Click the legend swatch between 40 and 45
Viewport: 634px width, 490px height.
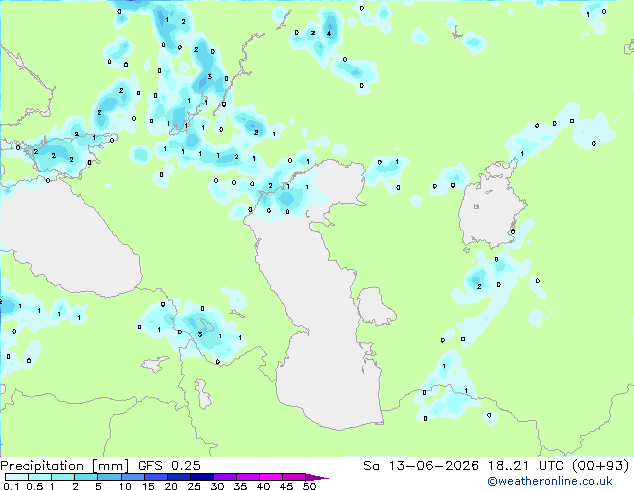click(271, 477)
